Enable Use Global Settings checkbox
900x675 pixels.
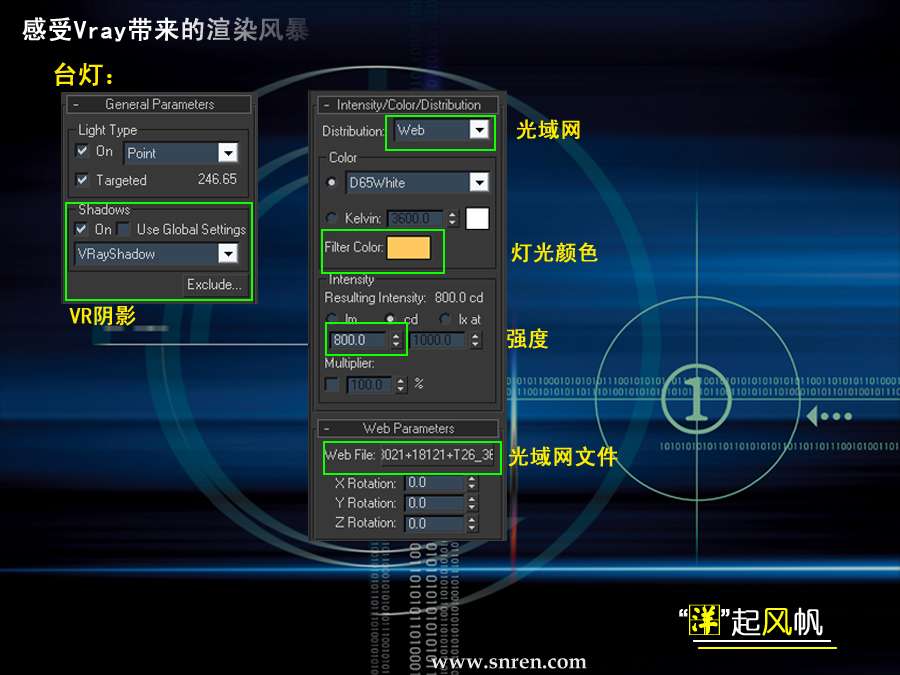pyautogui.click(x=123, y=229)
